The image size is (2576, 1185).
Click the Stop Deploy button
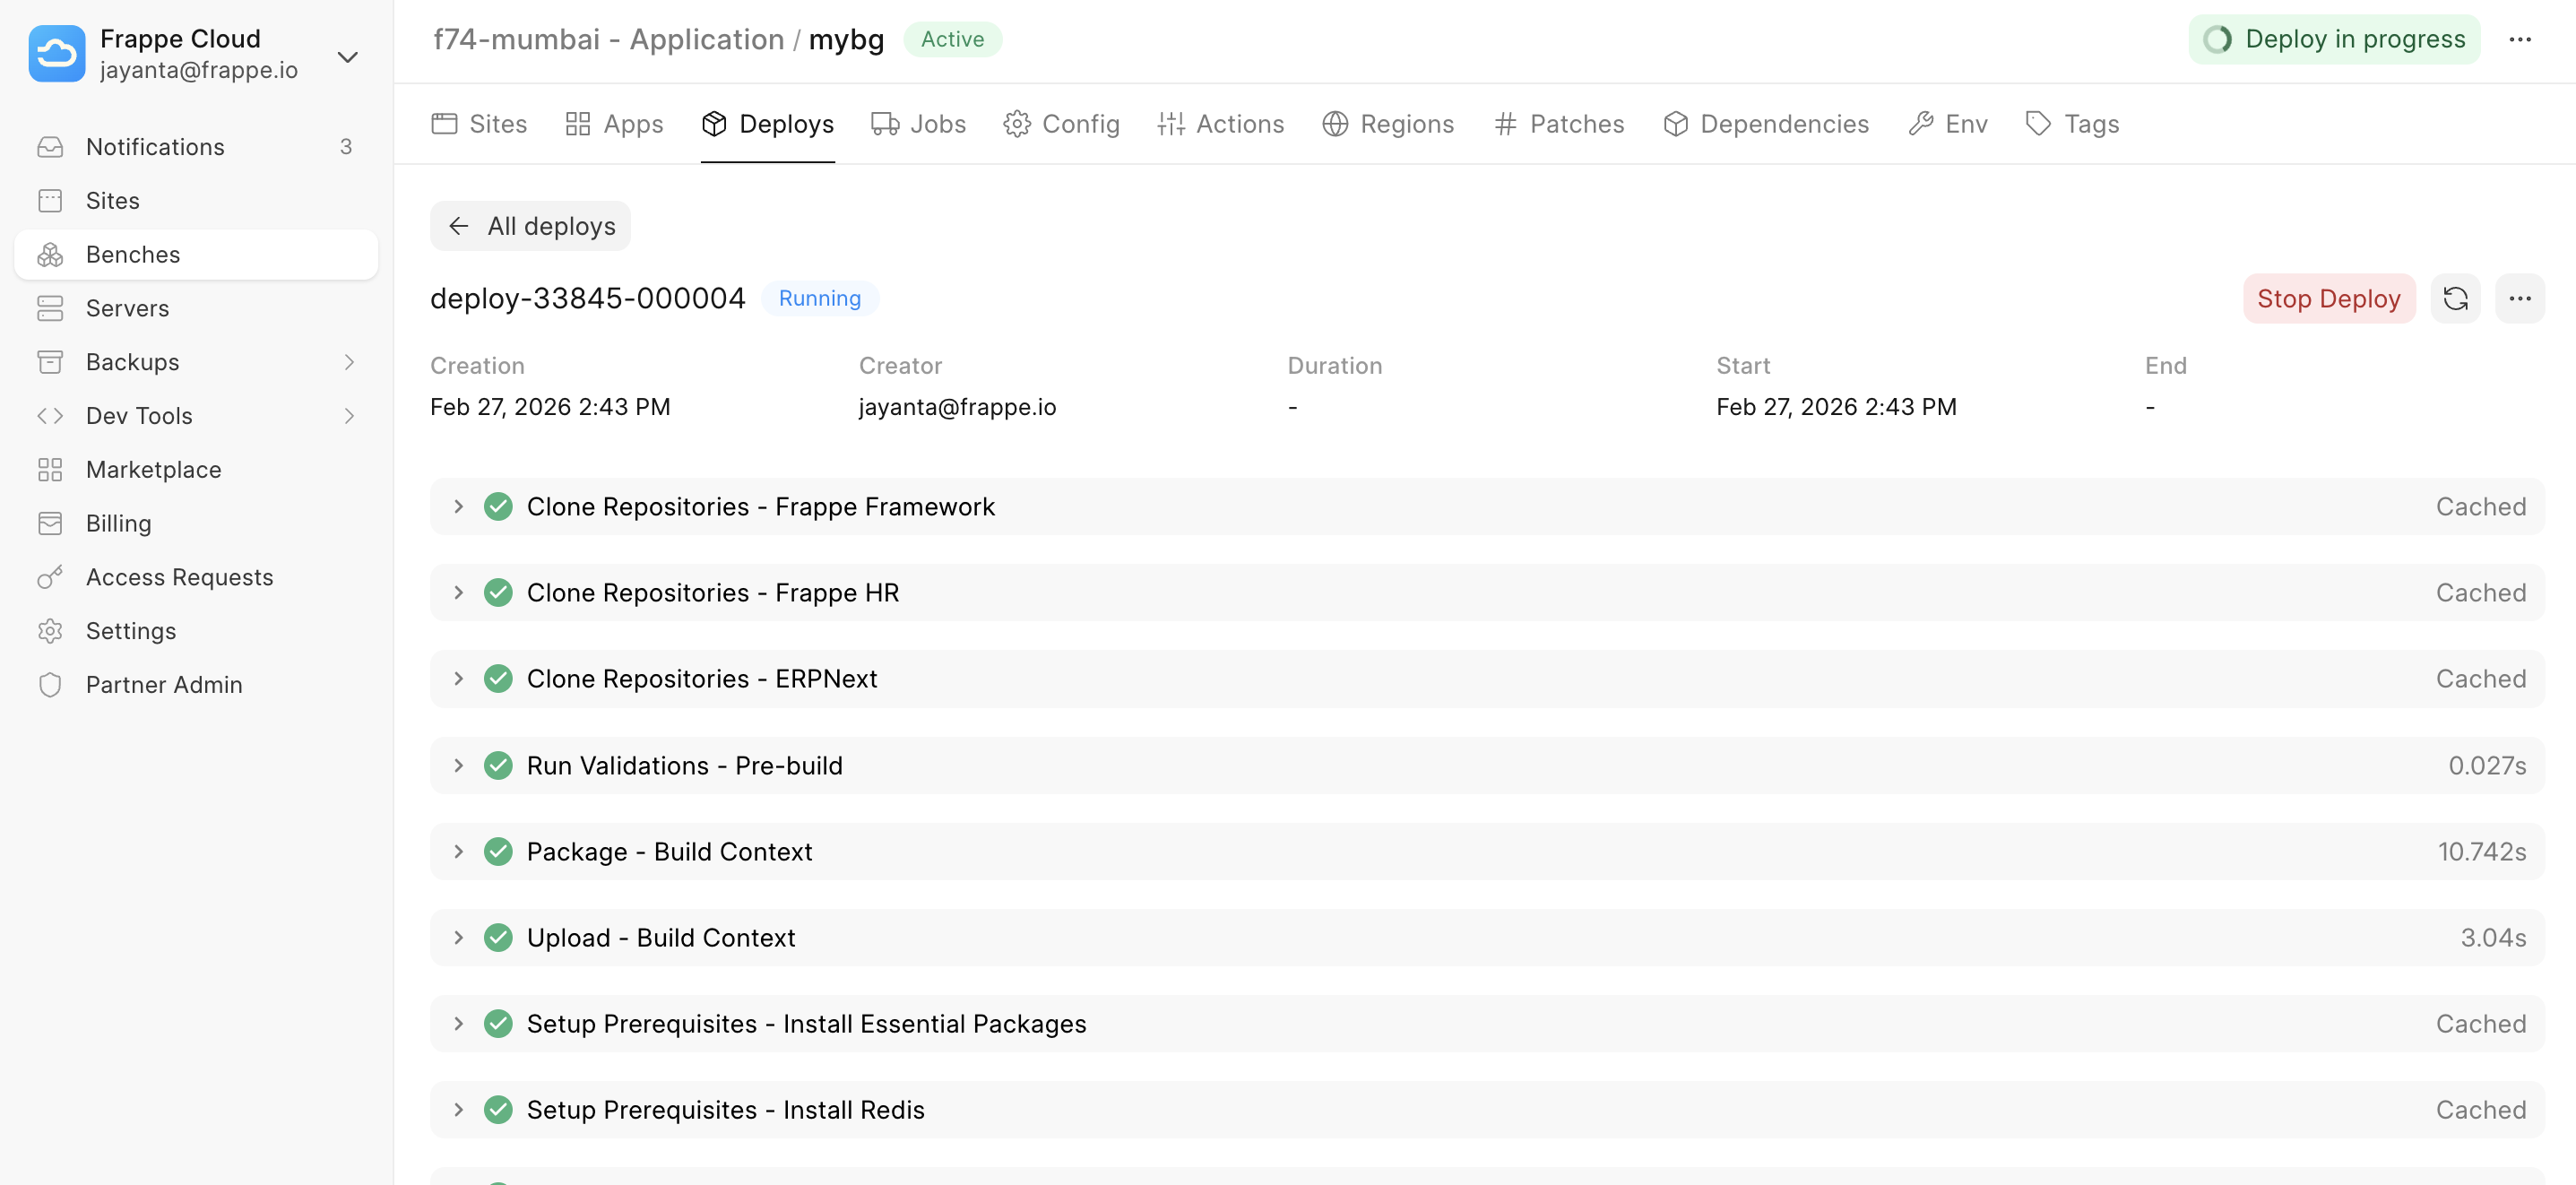point(2328,298)
